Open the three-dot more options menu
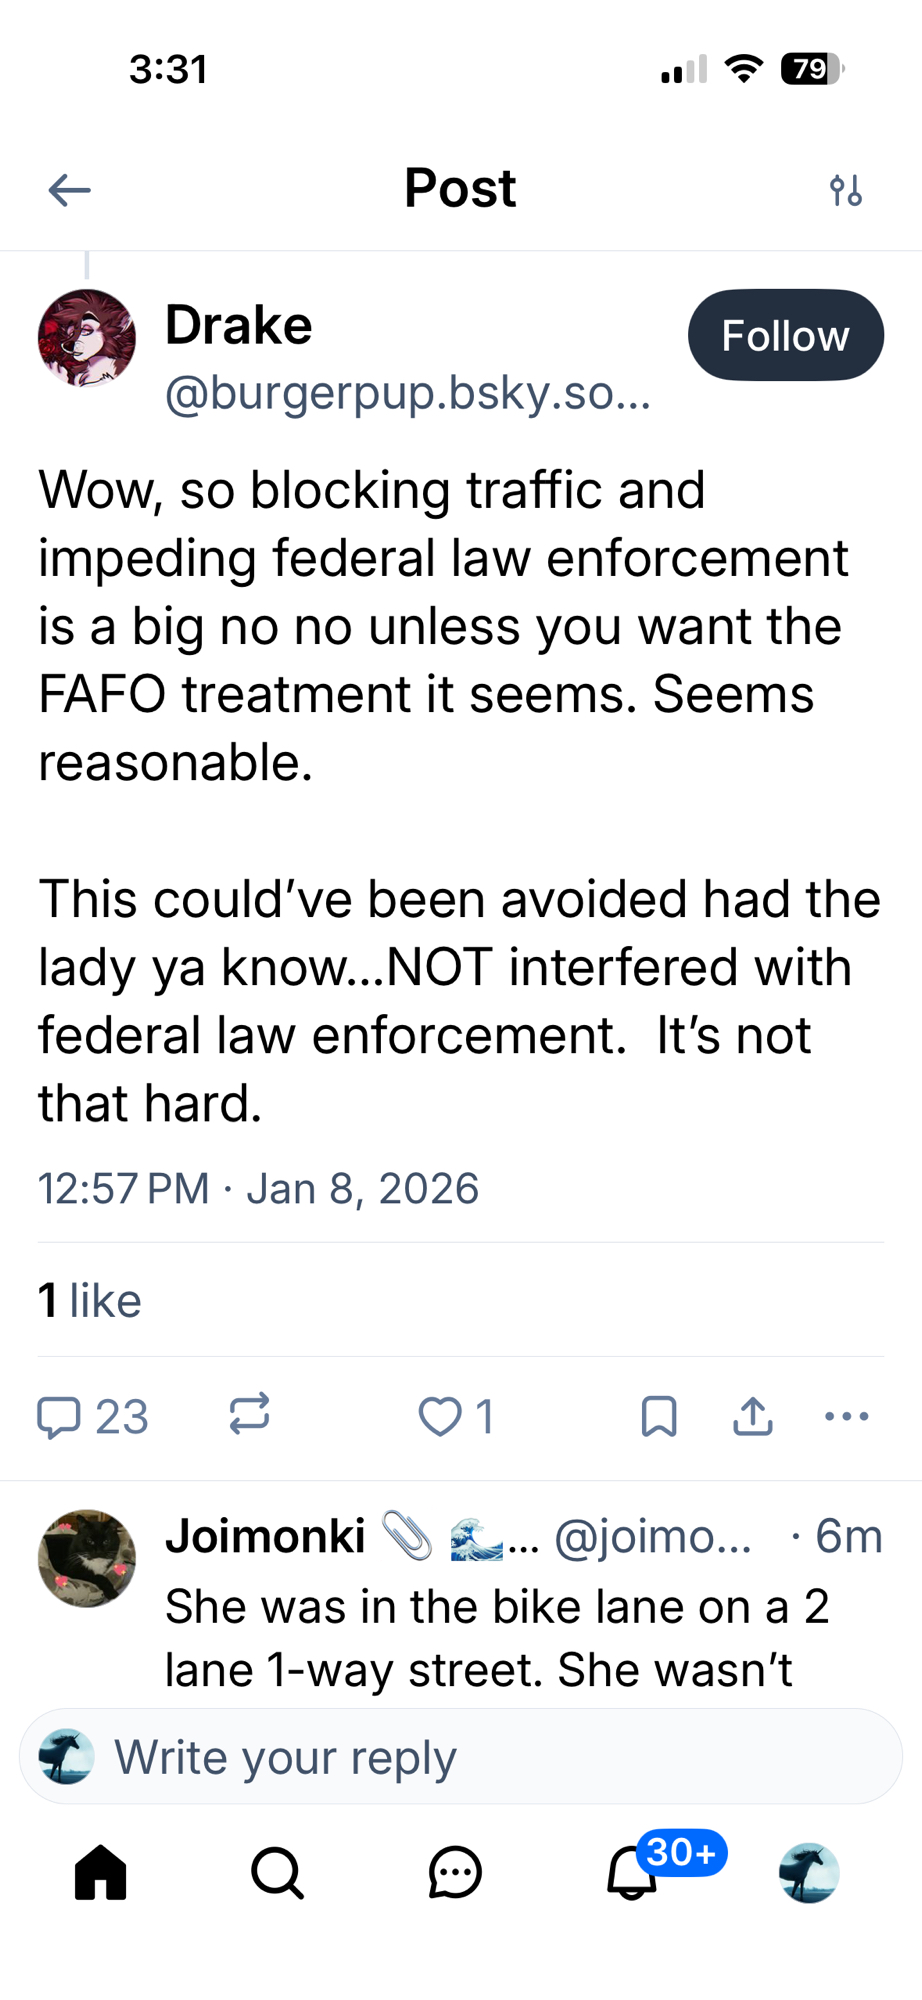The height and width of the screenshot is (2000, 922). tap(846, 1417)
